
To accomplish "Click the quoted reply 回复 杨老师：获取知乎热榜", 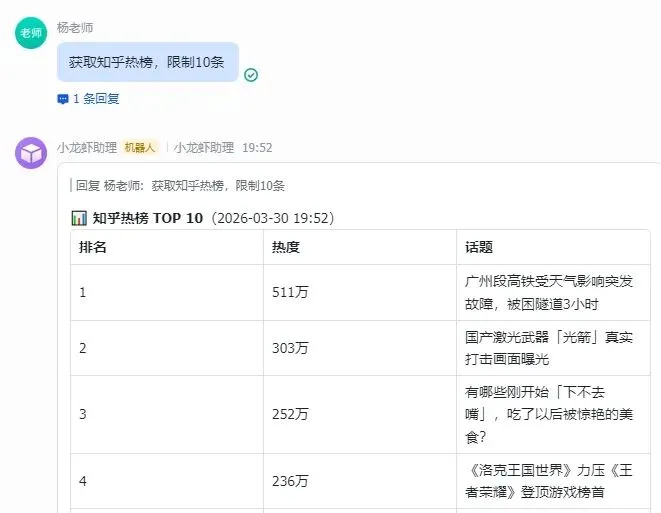I will click(180, 185).
